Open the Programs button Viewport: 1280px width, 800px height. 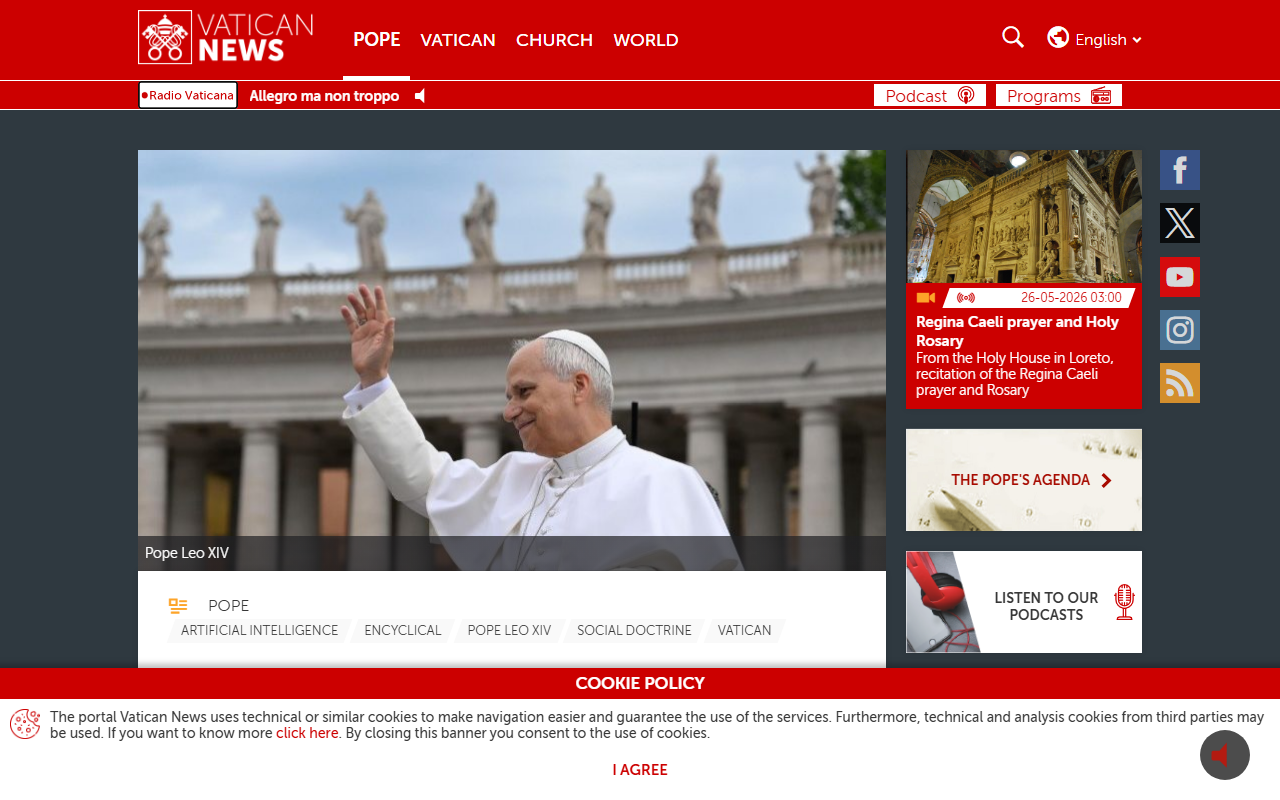pyautogui.click(x=1059, y=95)
